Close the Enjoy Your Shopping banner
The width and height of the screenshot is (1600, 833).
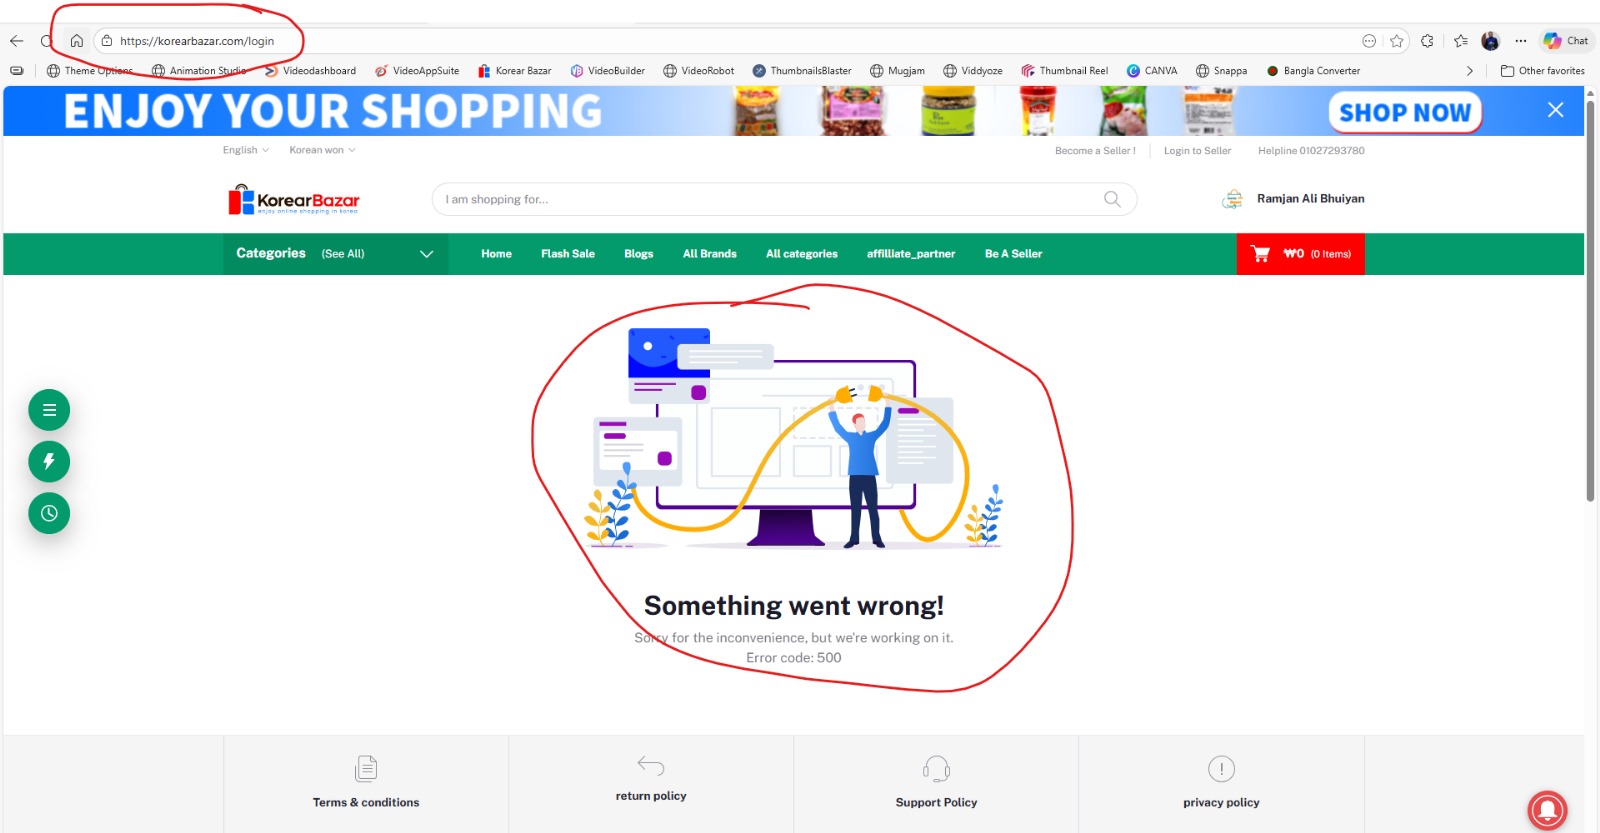(x=1555, y=110)
